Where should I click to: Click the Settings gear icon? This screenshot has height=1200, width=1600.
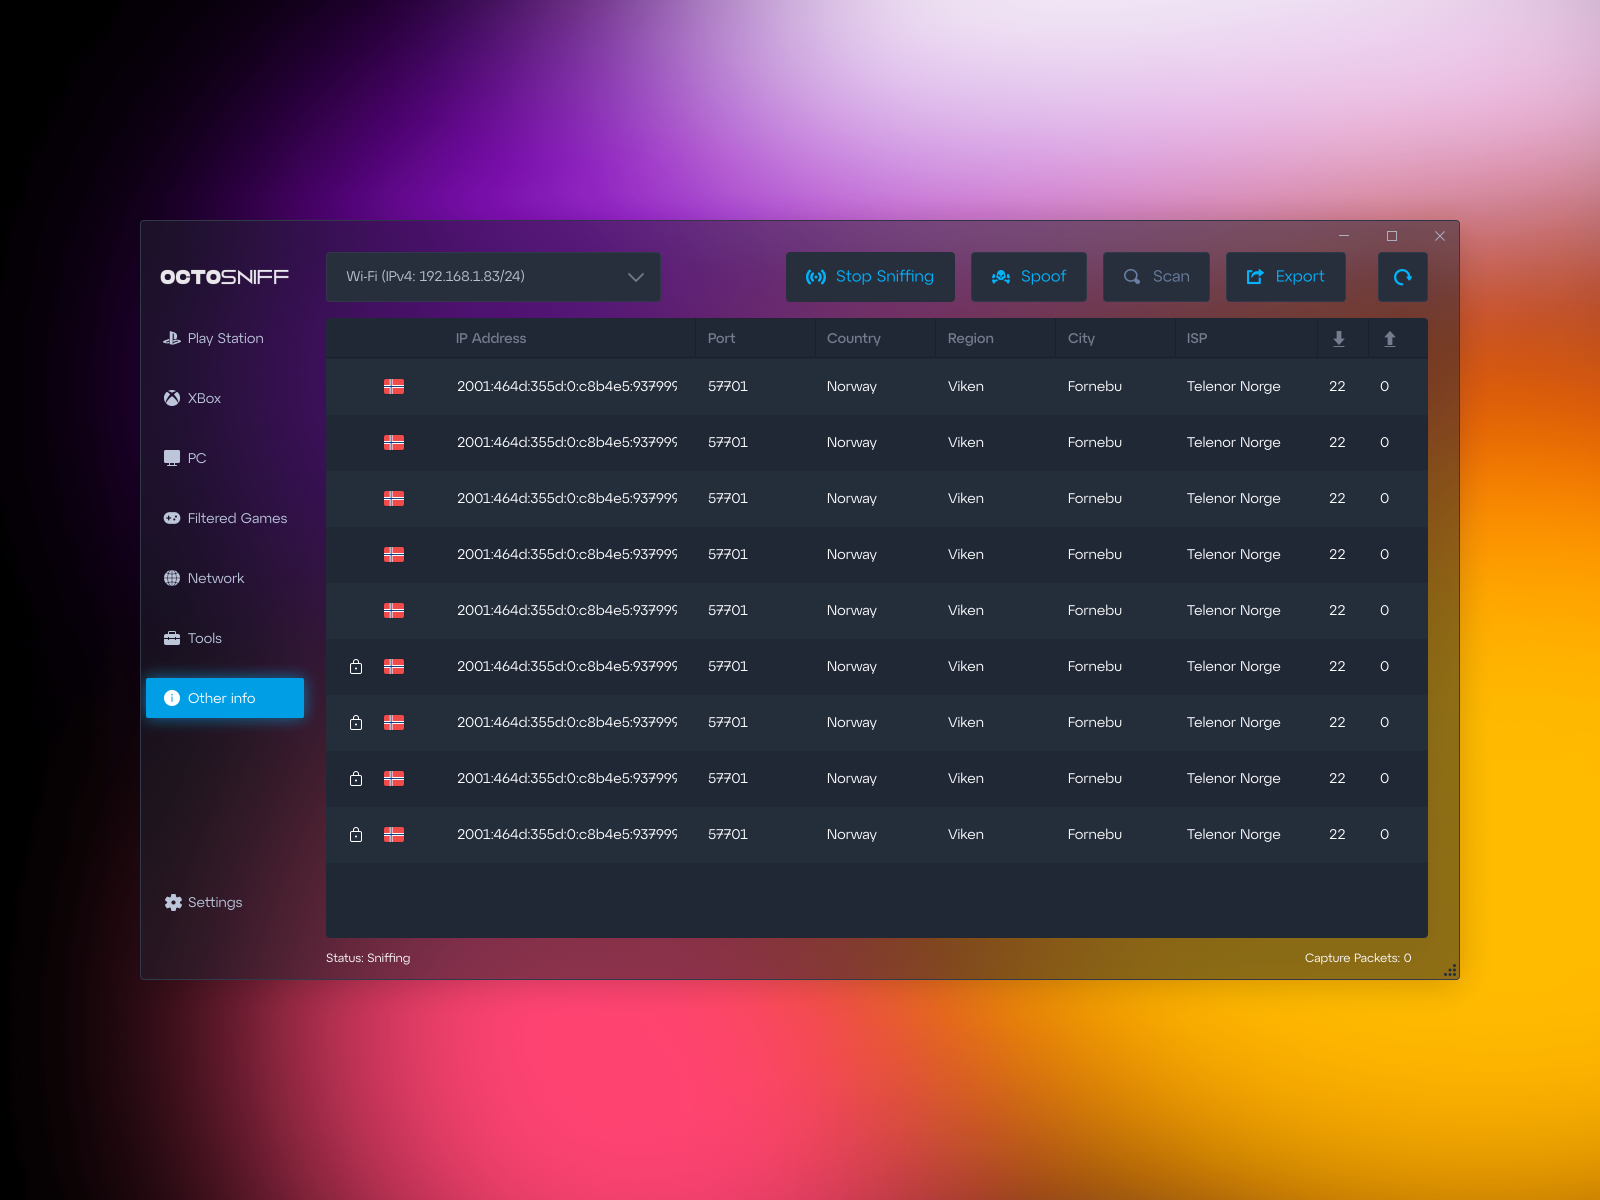[171, 901]
